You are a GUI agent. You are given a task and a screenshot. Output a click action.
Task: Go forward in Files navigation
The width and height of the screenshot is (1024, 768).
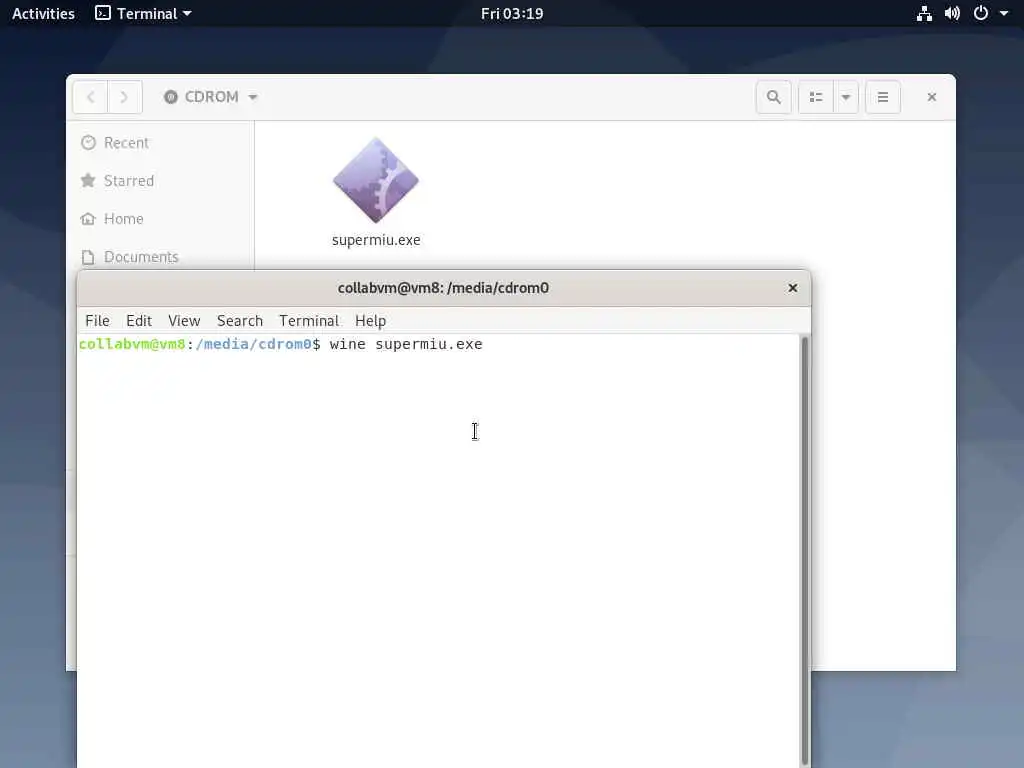point(124,97)
